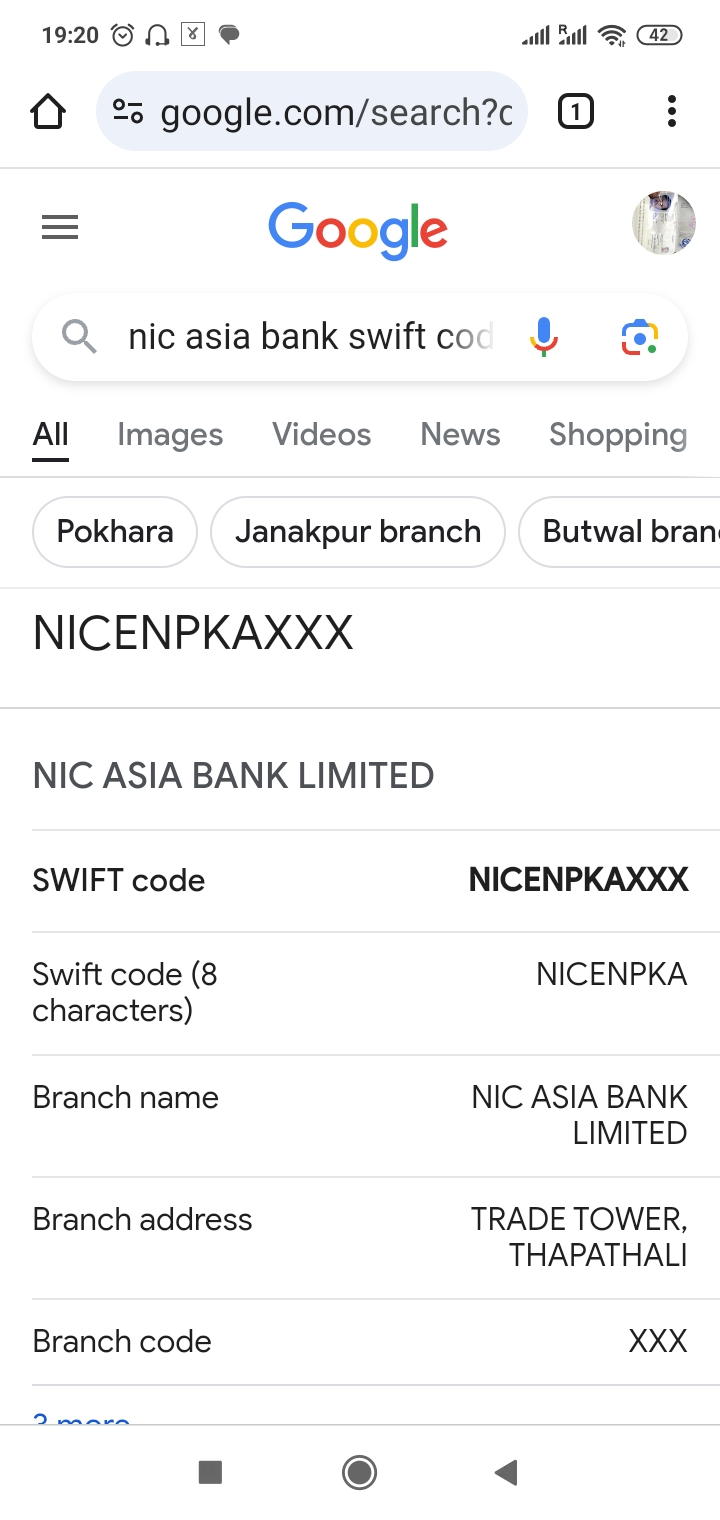Switch to the Images tab
Image resolution: width=720 pixels, height=1520 pixels.
pyautogui.click(x=170, y=435)
